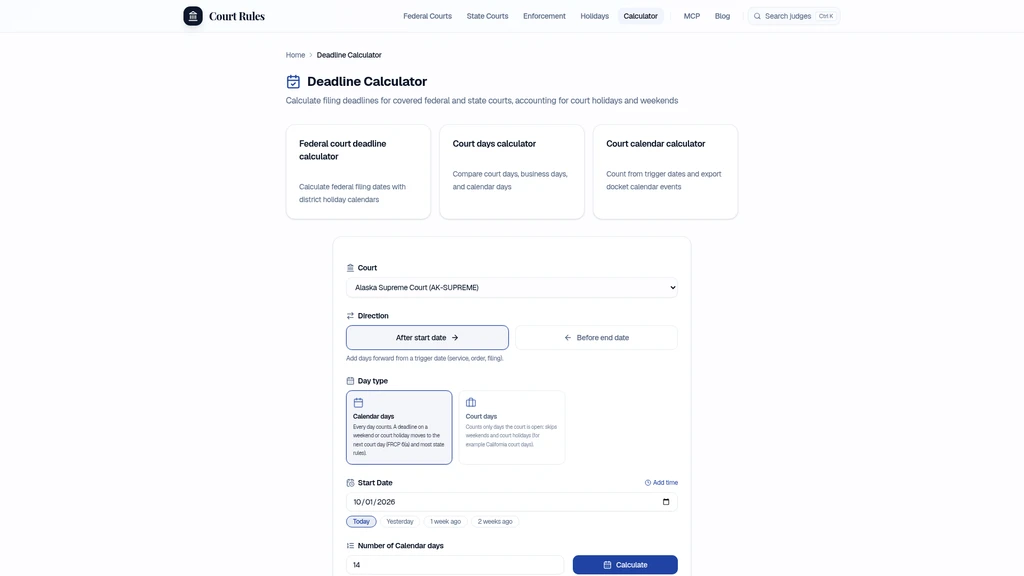The height and width of the screenshot is (576, 1024).
Task: Open the Court calendar calculator card
Action: [665, 172]
